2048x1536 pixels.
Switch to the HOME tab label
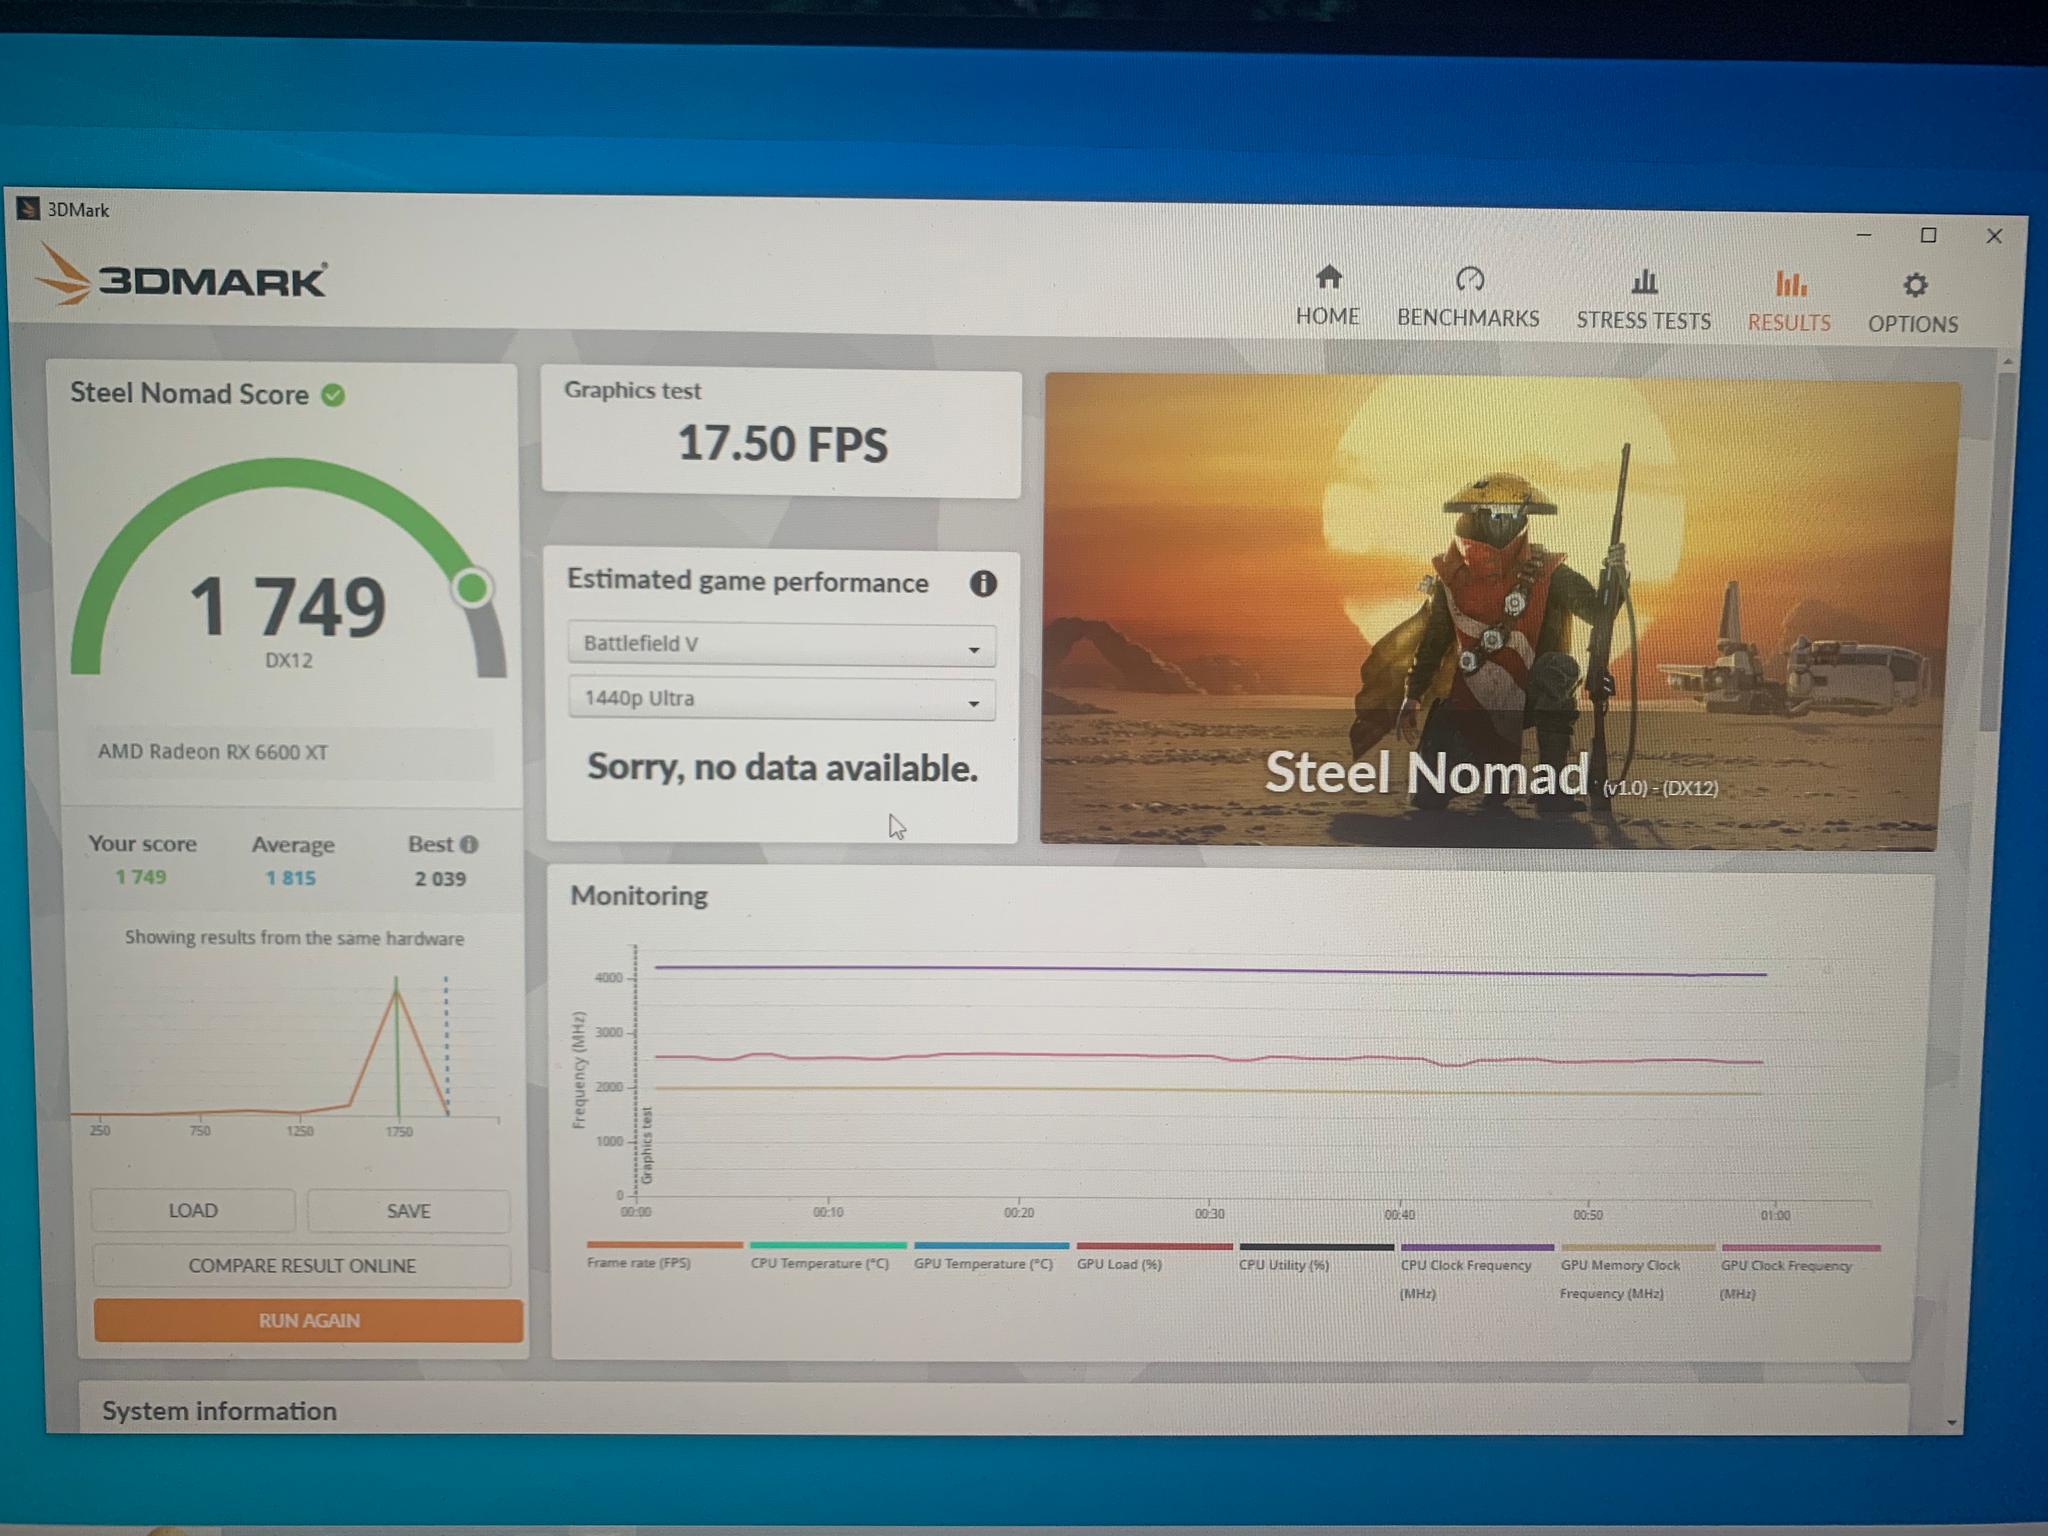tap(1327, 316)
